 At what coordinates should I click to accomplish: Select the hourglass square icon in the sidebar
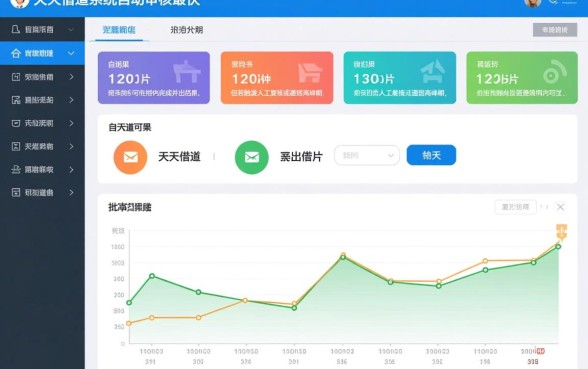point(16,146)
